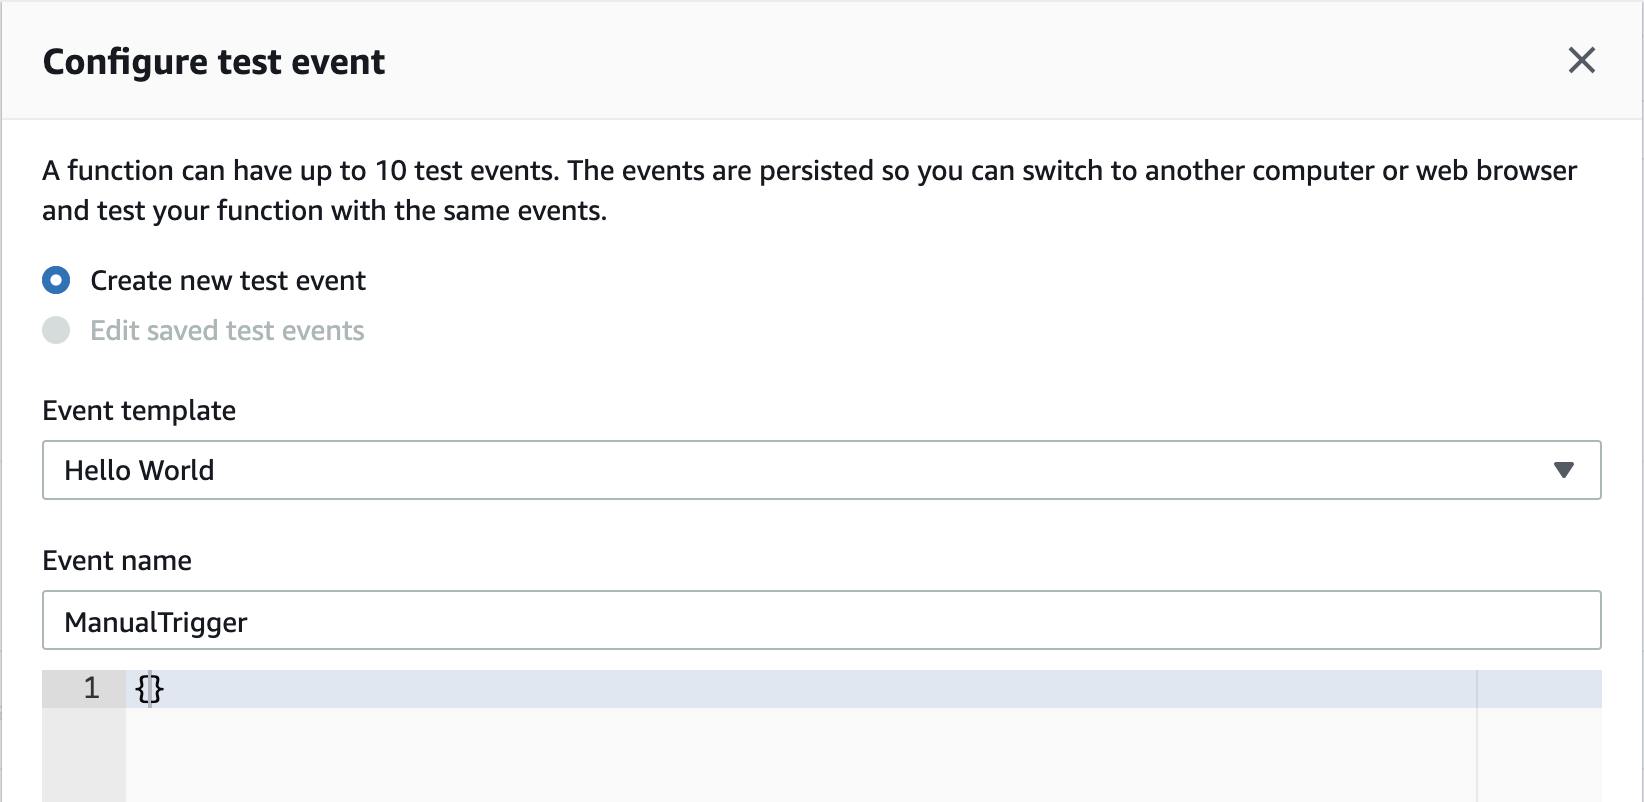Click the X icon in the dialog corner

1581,61
